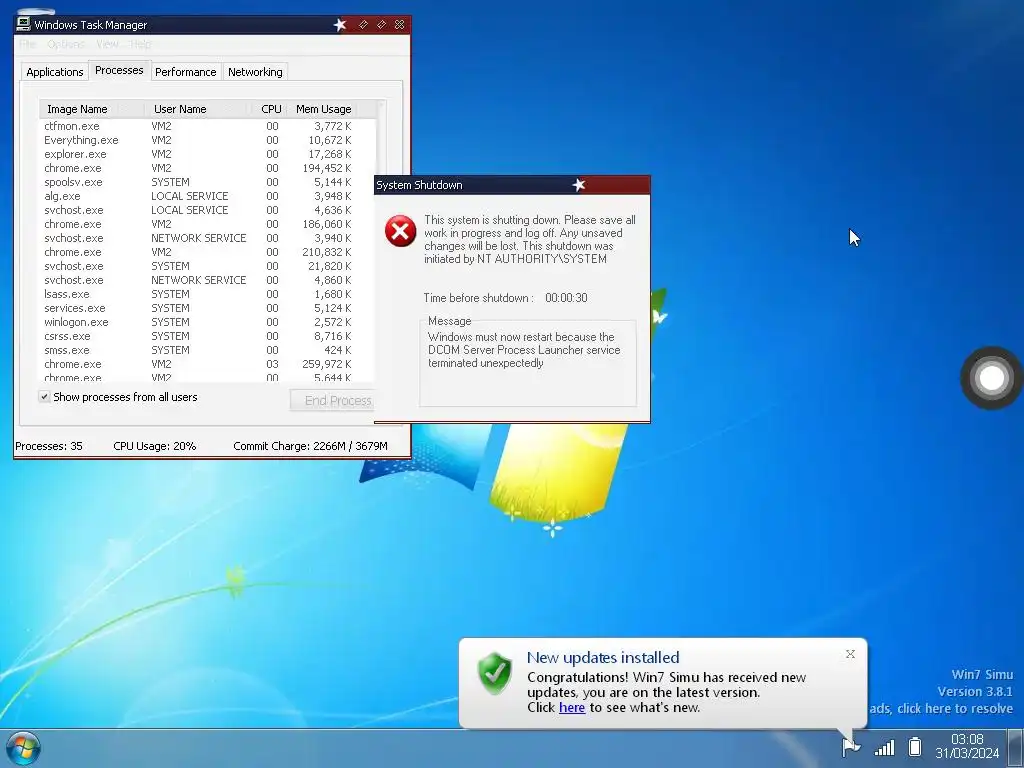1024x768 pixels.
Task: Select chrome.exe using 186,060 K
Action: [x=207, y=224]
